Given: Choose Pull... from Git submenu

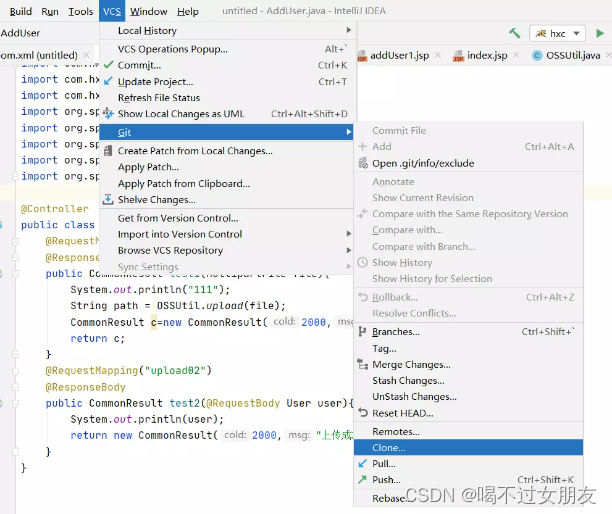Looking at the screenshot, I should click(468, 463).
